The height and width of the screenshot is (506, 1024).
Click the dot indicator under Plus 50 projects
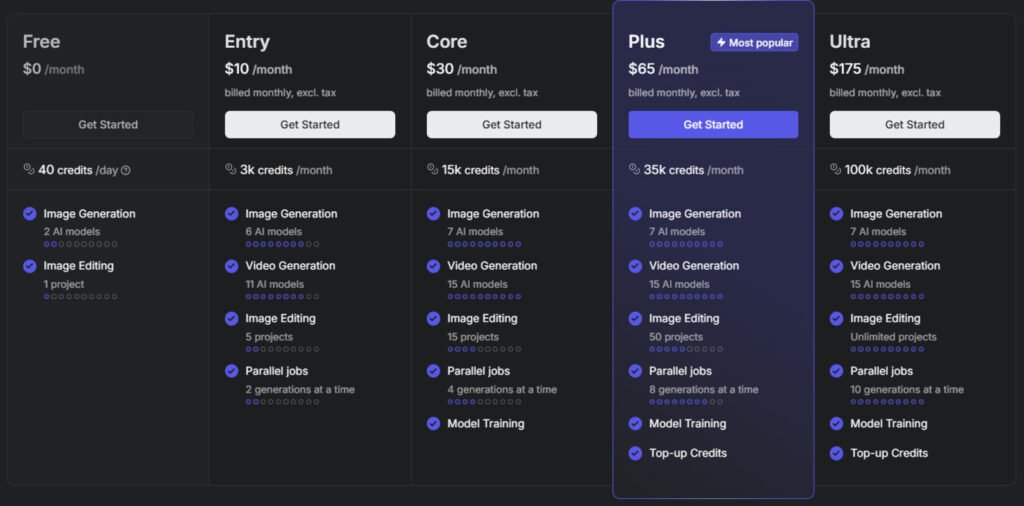click(x=686, y=349)
